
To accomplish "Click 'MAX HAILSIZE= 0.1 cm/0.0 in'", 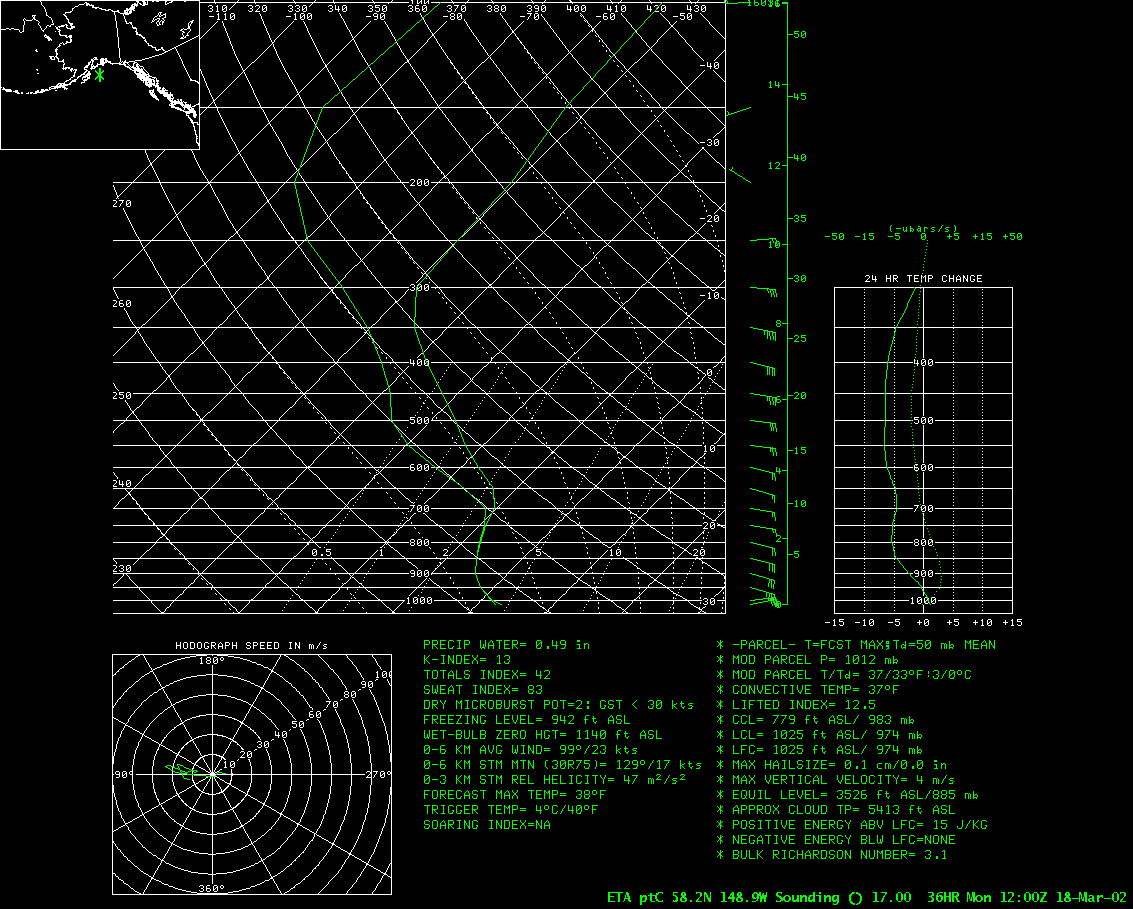I will [832, 764].
